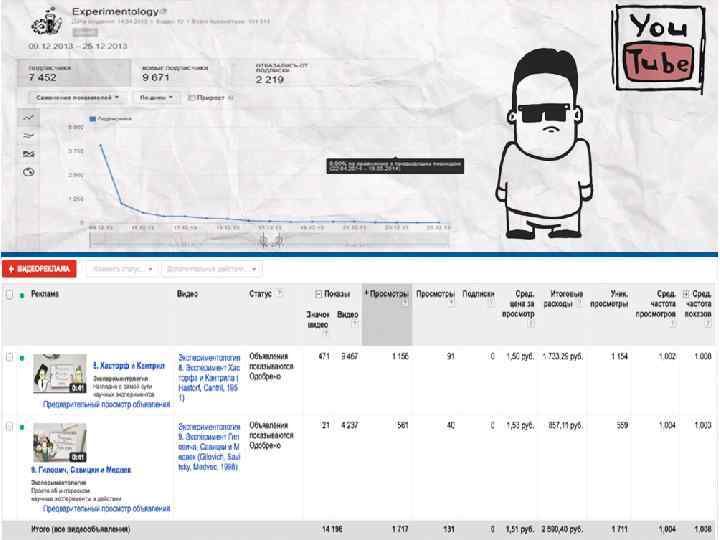720x540 pixels.
Task: Expand the Сред. частота показов column group
Action: [686, 293]
